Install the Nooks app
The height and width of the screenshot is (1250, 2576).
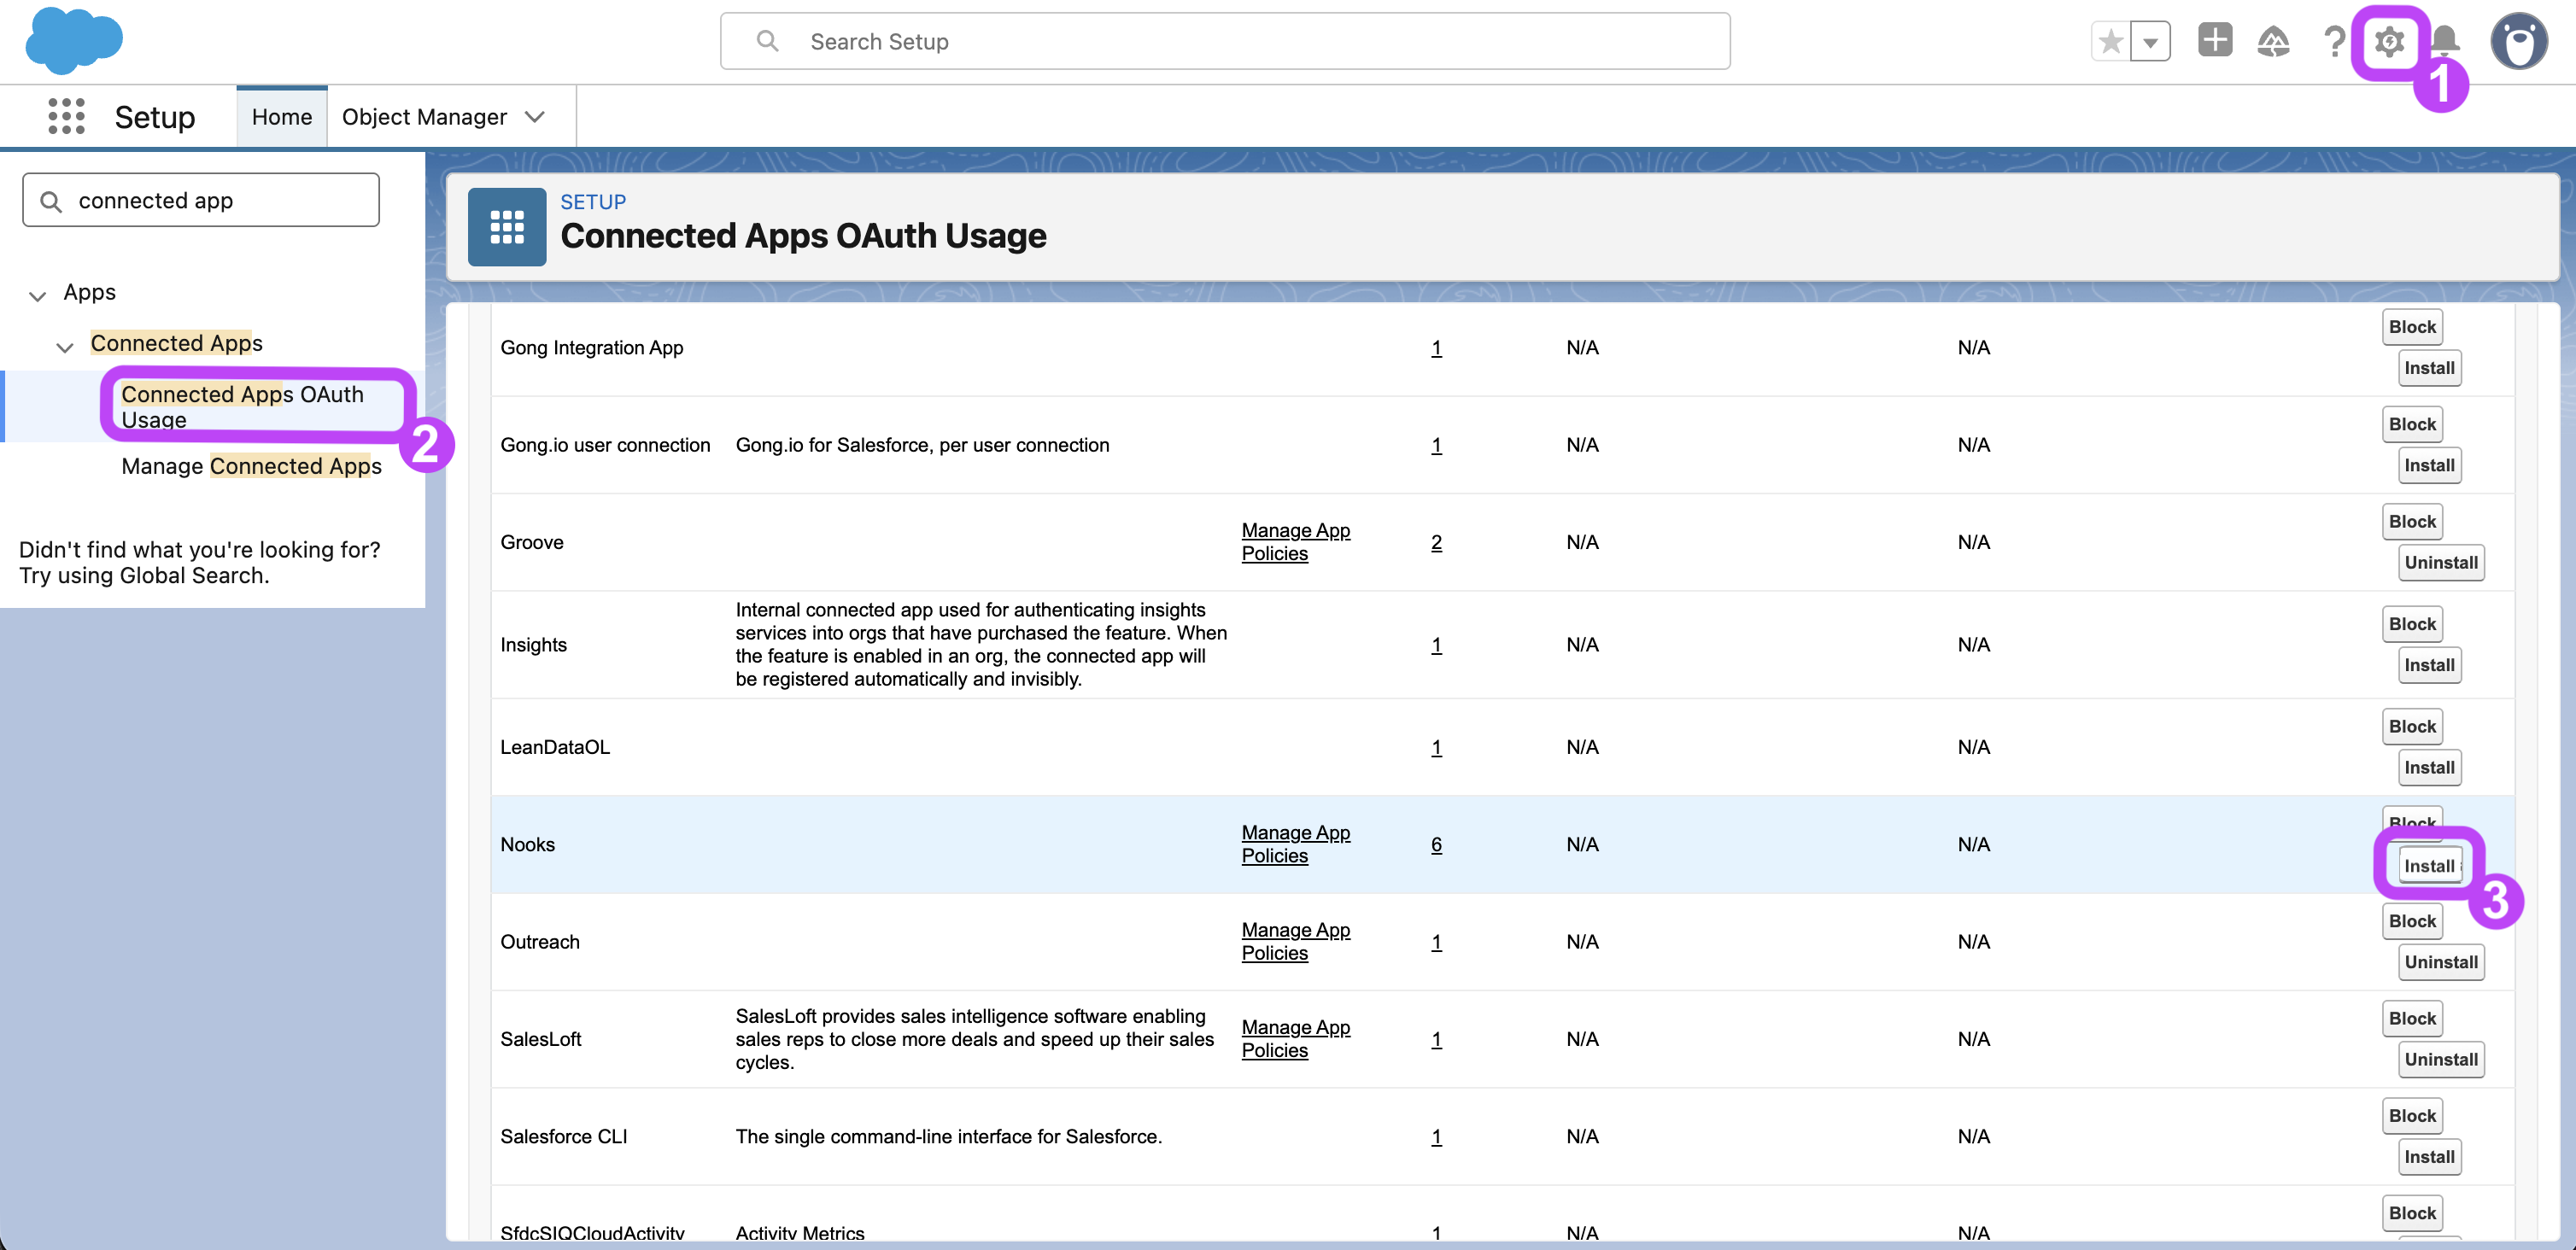tap(2429, 865)
